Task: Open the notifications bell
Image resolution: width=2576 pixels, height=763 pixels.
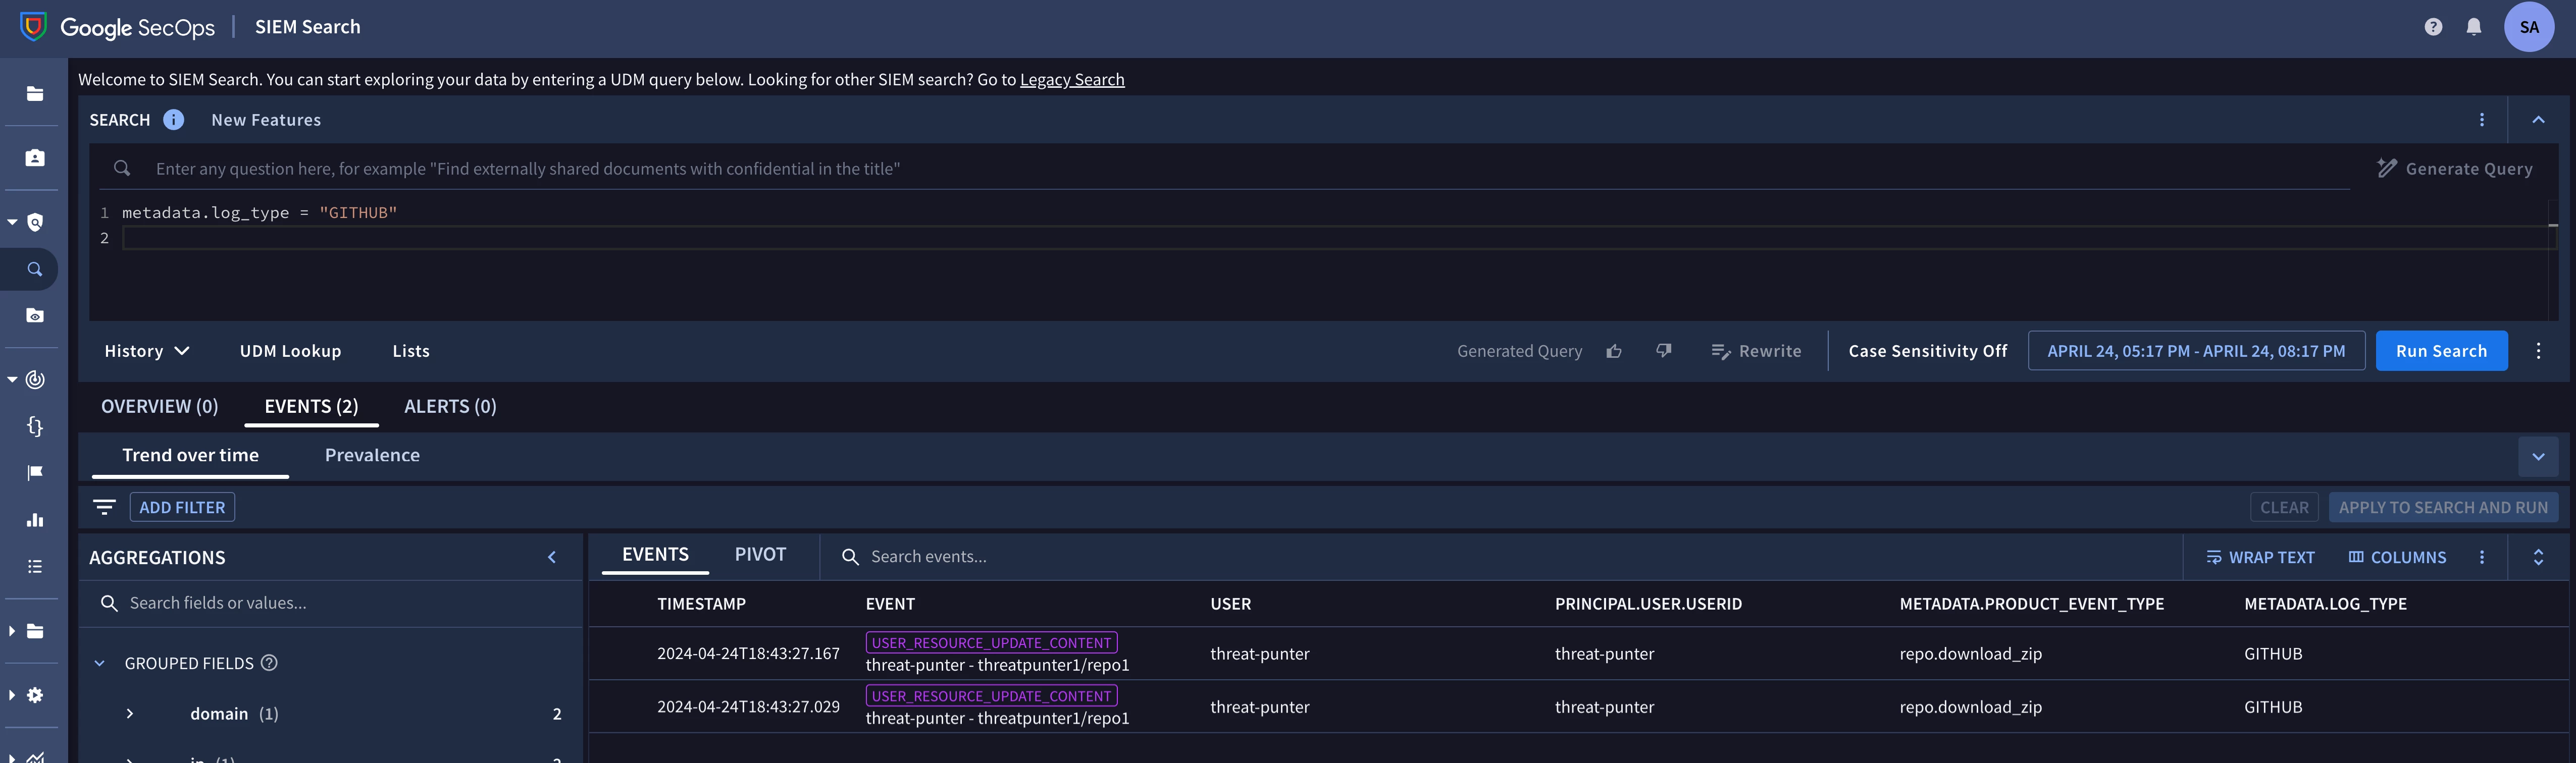Action: click(2473, 27)
